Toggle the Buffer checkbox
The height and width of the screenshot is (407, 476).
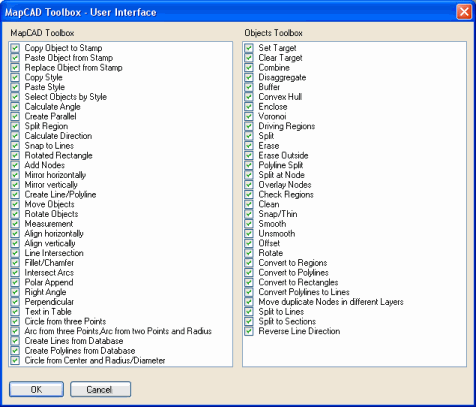(x=249, y=87)
